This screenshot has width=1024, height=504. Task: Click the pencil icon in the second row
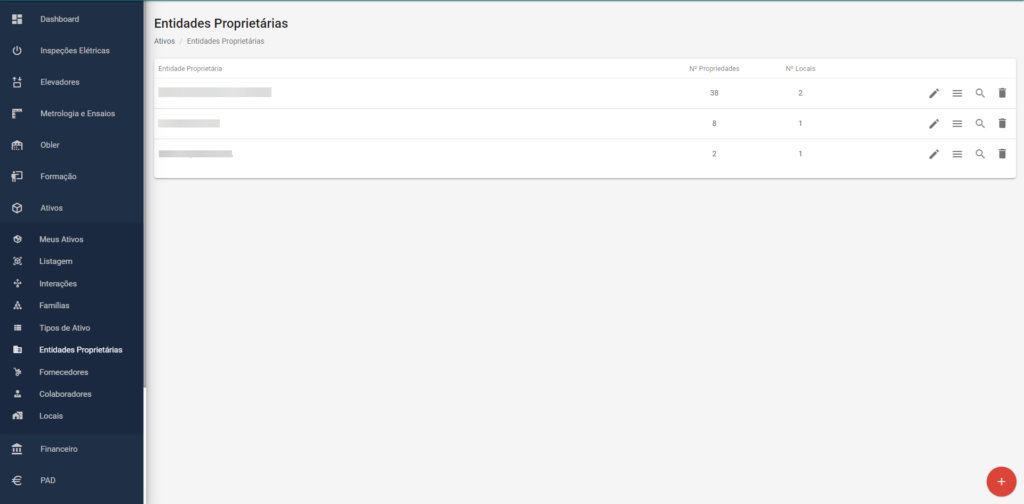point(934,123)
